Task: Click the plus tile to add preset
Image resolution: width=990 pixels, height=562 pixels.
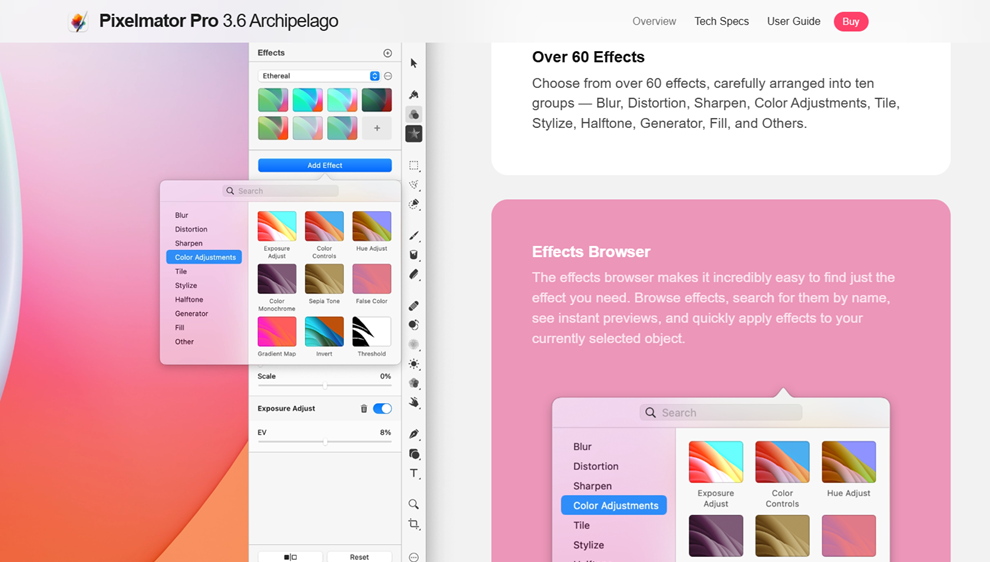Action: (x=377, y=128)
